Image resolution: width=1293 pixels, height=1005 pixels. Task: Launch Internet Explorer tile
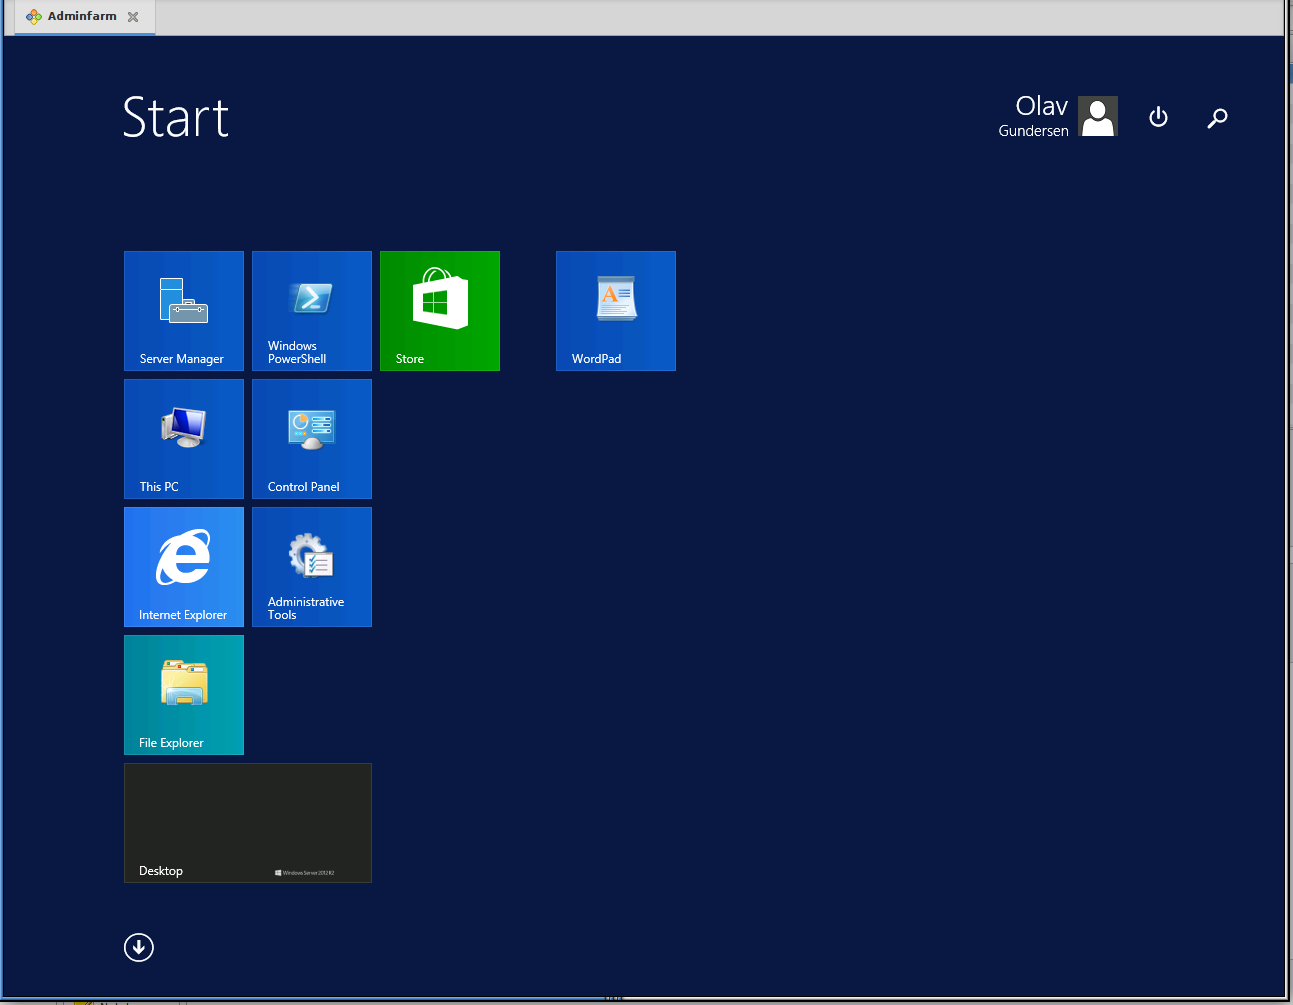184,567
